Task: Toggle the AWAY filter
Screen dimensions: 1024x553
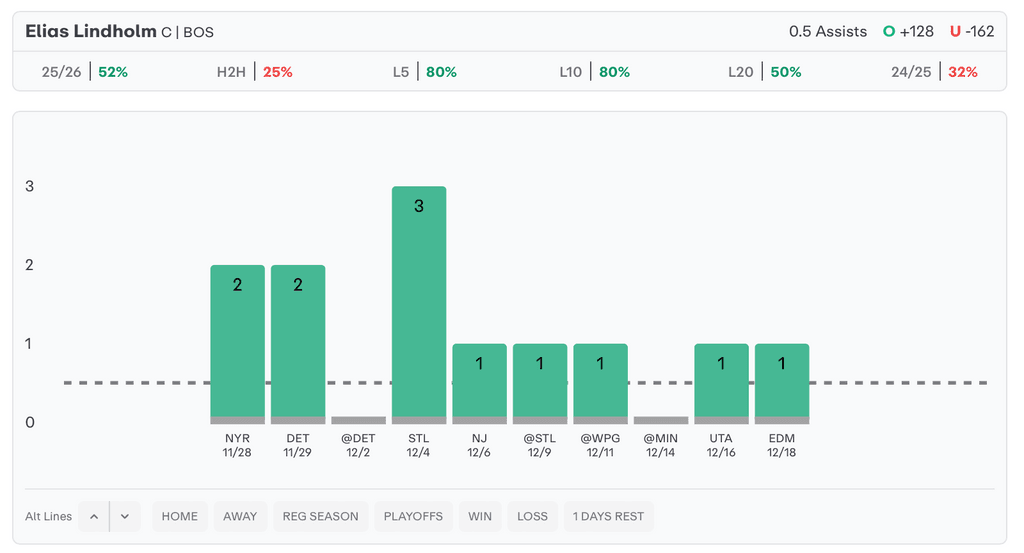Action: tap(240, 516)
